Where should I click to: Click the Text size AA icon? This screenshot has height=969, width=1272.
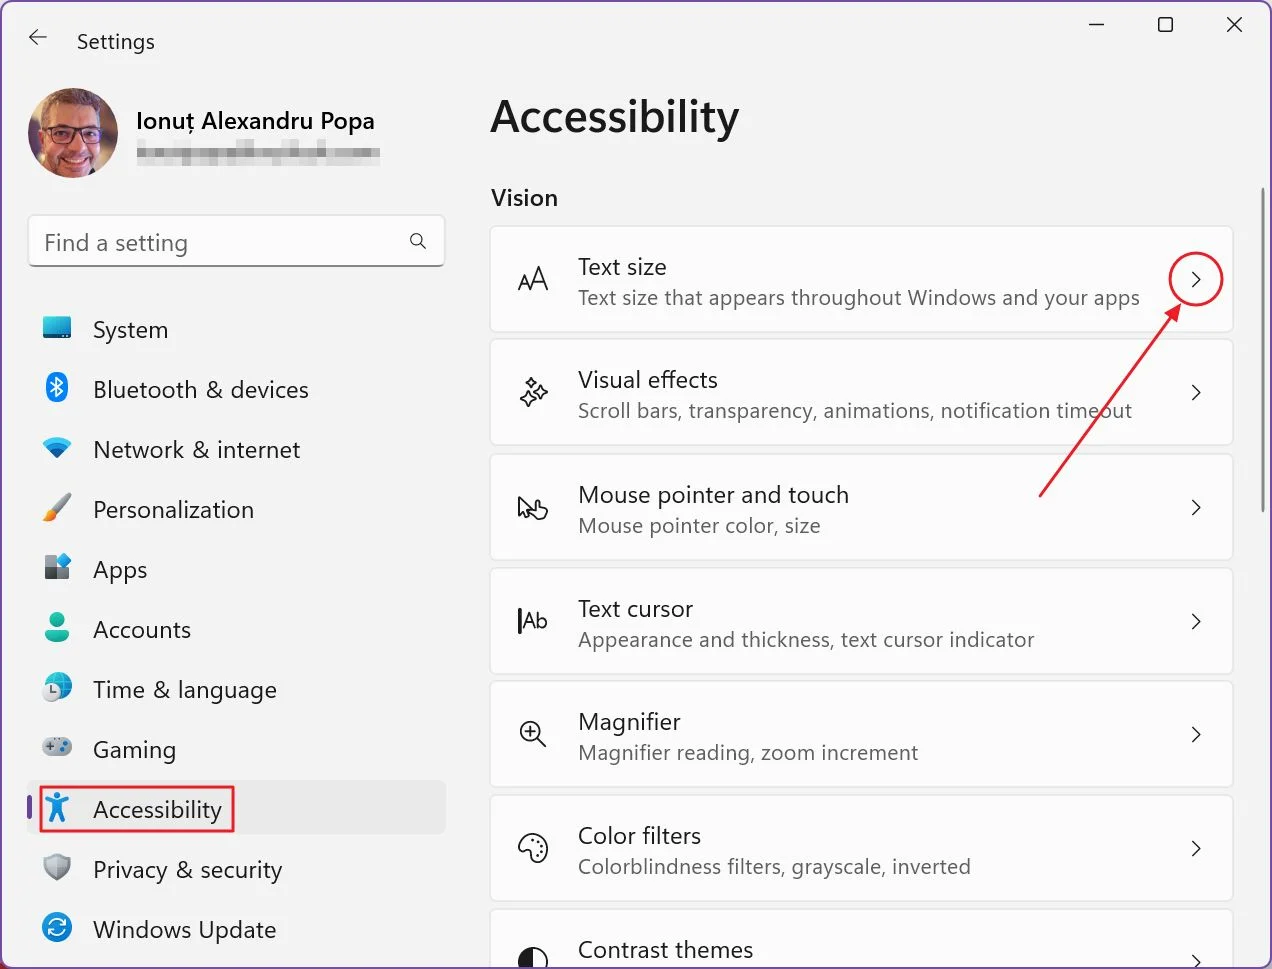[533, 279]
